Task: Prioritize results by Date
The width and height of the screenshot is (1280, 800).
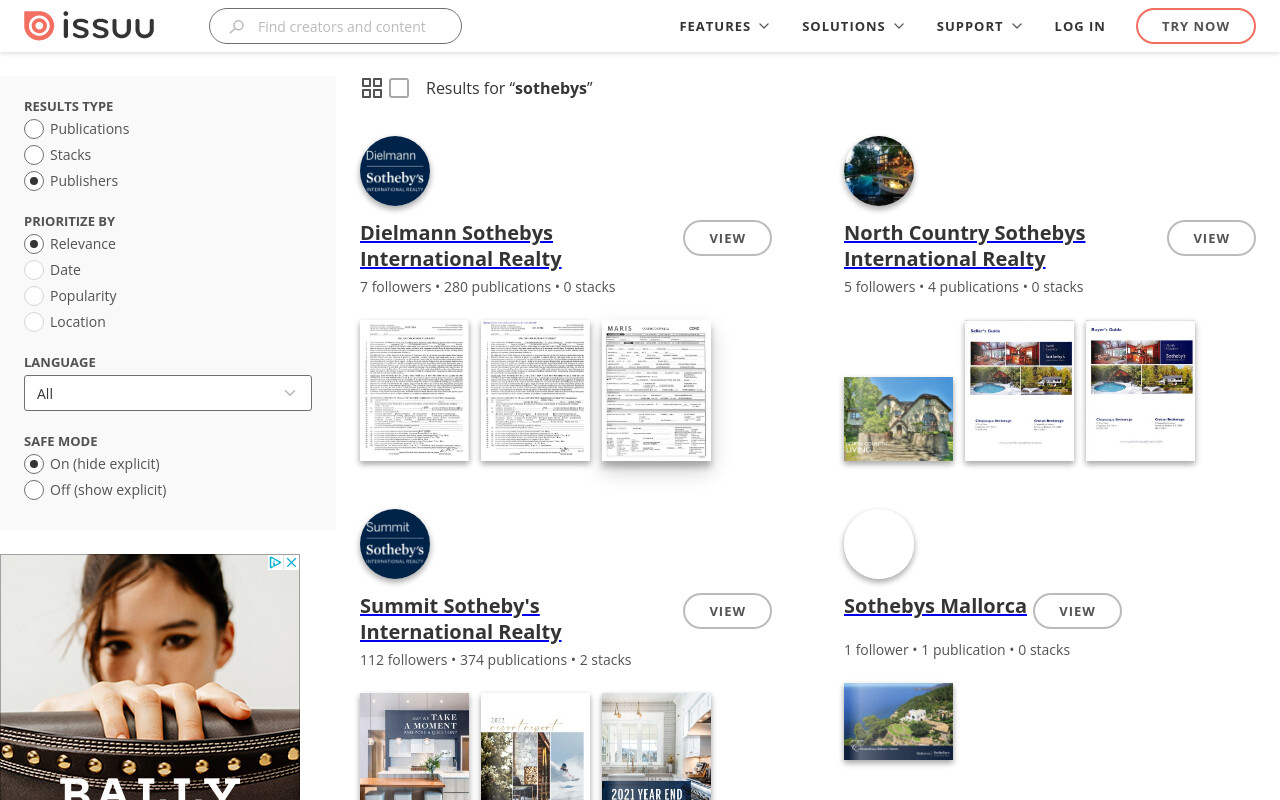Action: [x=34, y=270]
